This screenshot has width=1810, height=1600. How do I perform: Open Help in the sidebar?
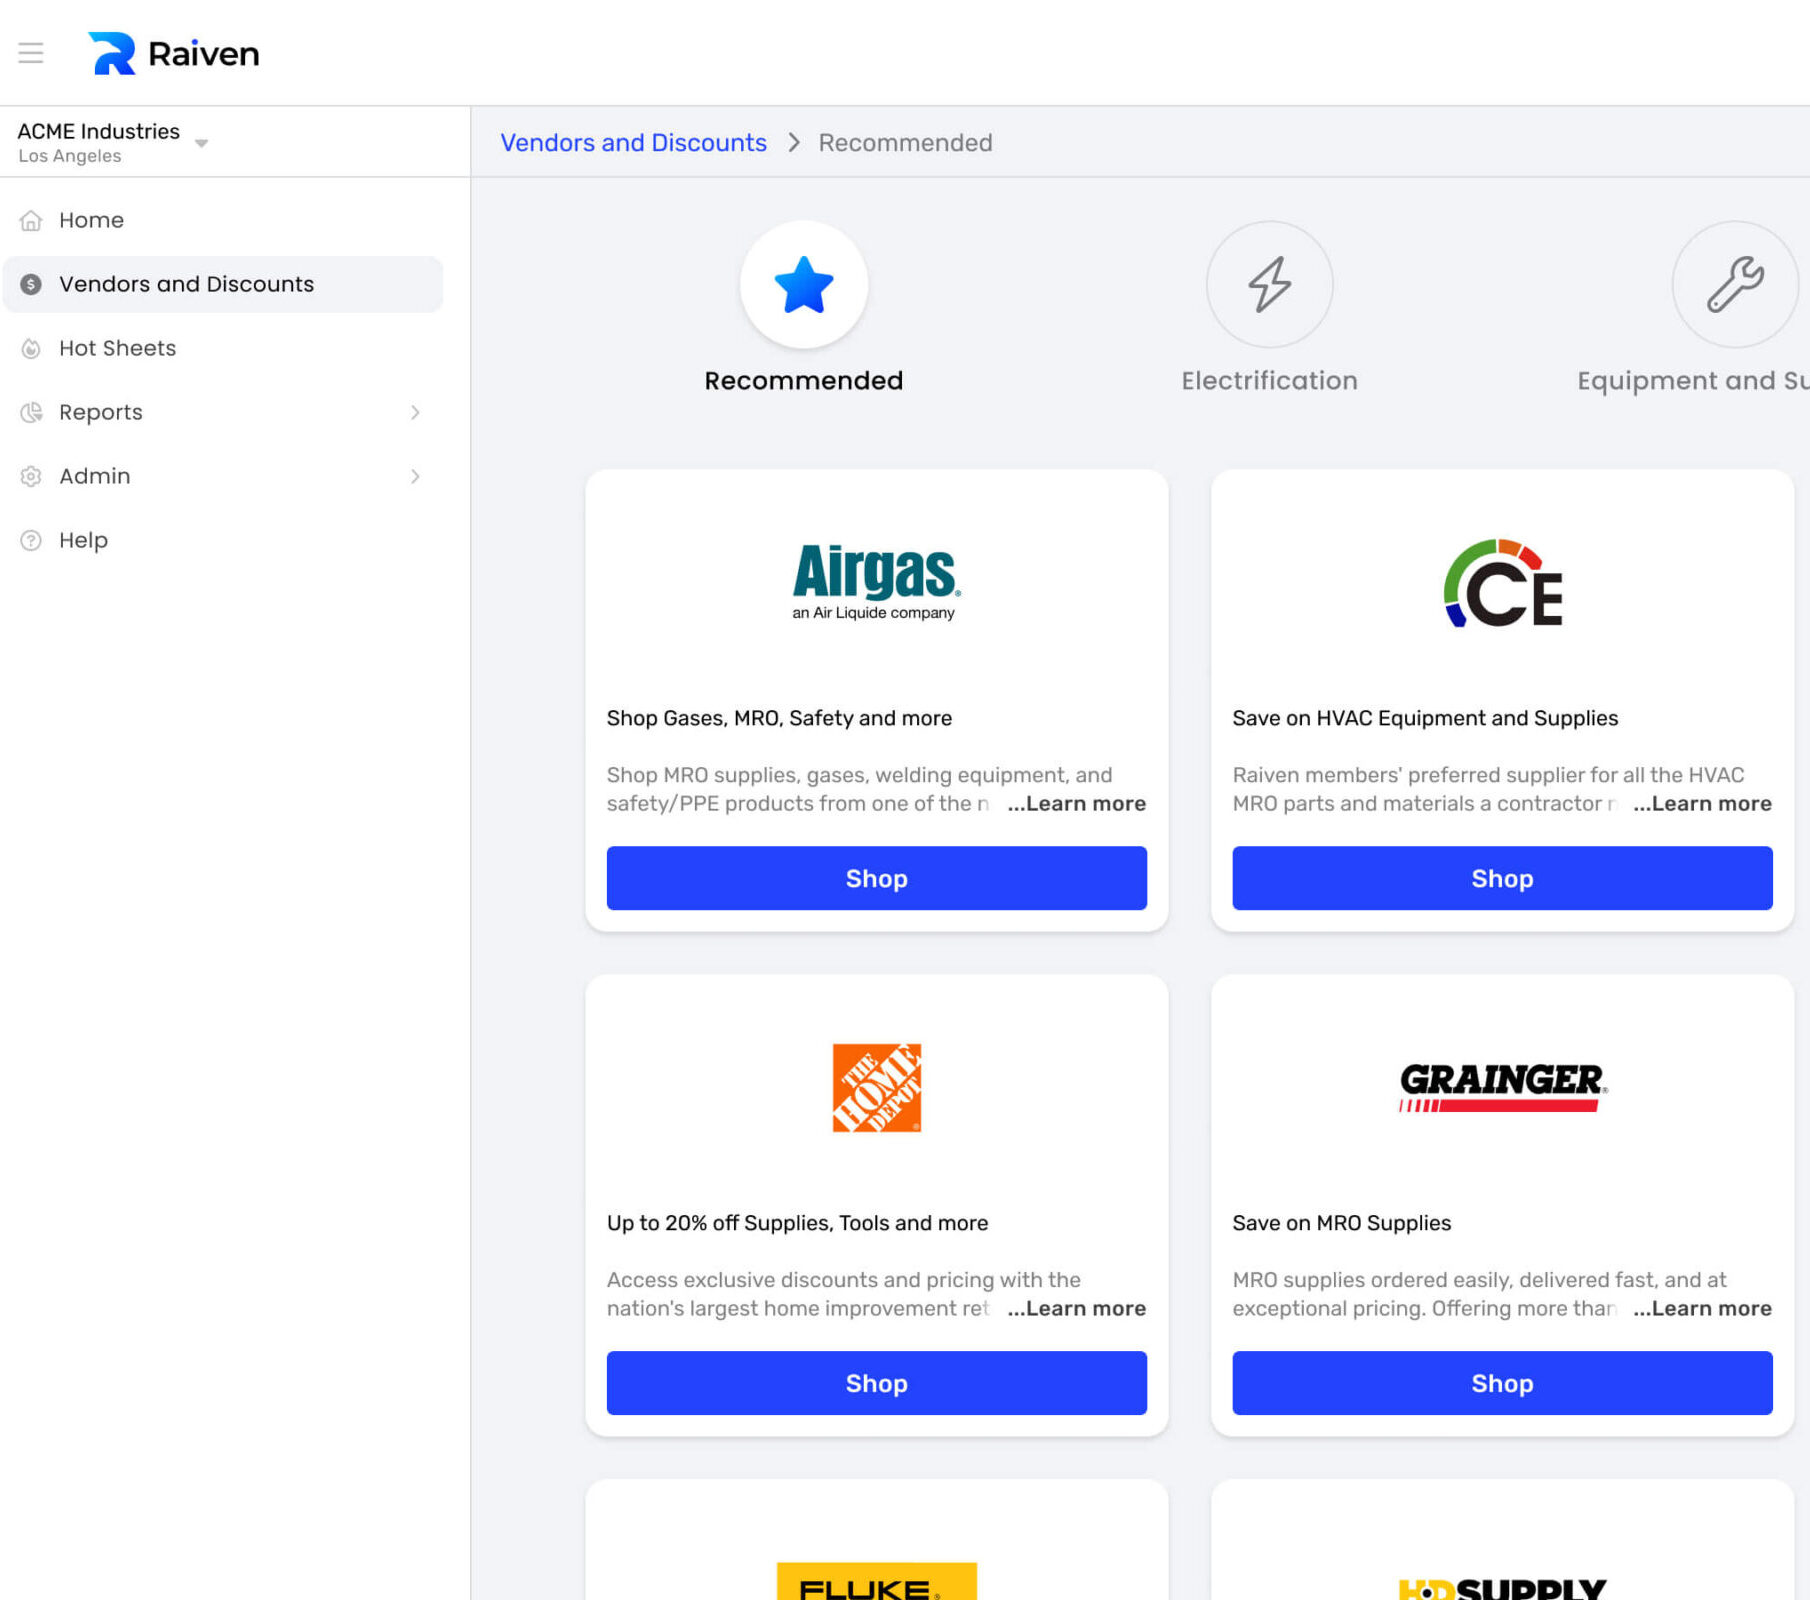[x=222, y=540]
